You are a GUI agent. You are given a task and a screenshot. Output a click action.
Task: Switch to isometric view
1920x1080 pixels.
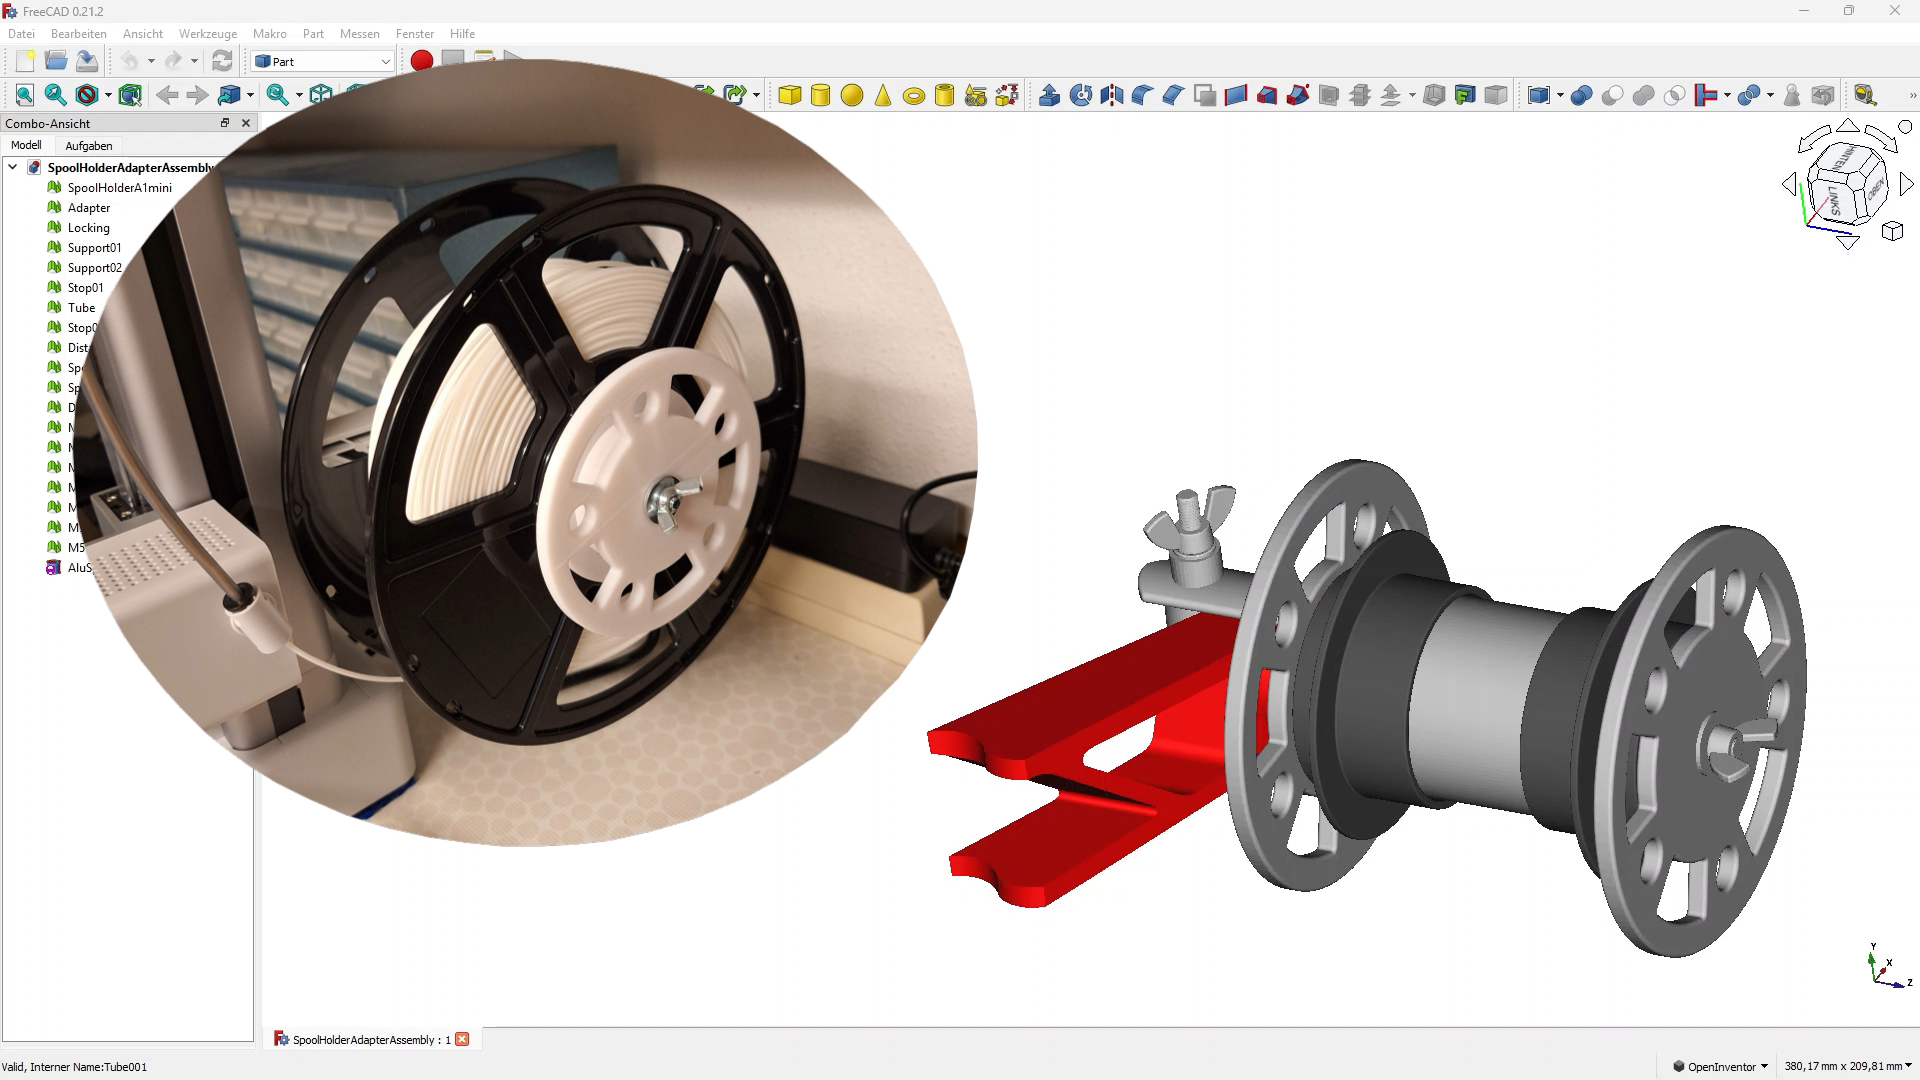321,95
